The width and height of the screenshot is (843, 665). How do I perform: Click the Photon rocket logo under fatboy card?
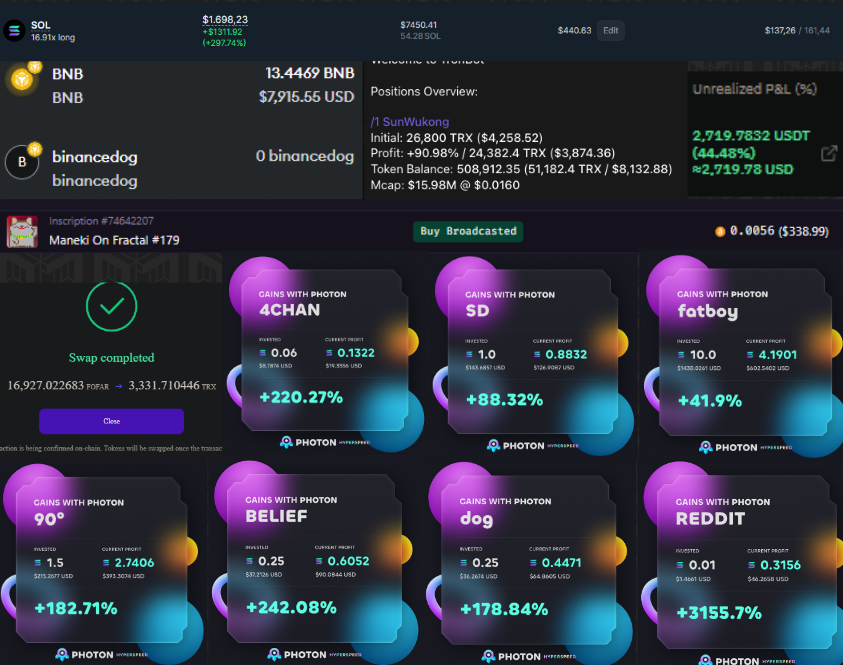705,447
